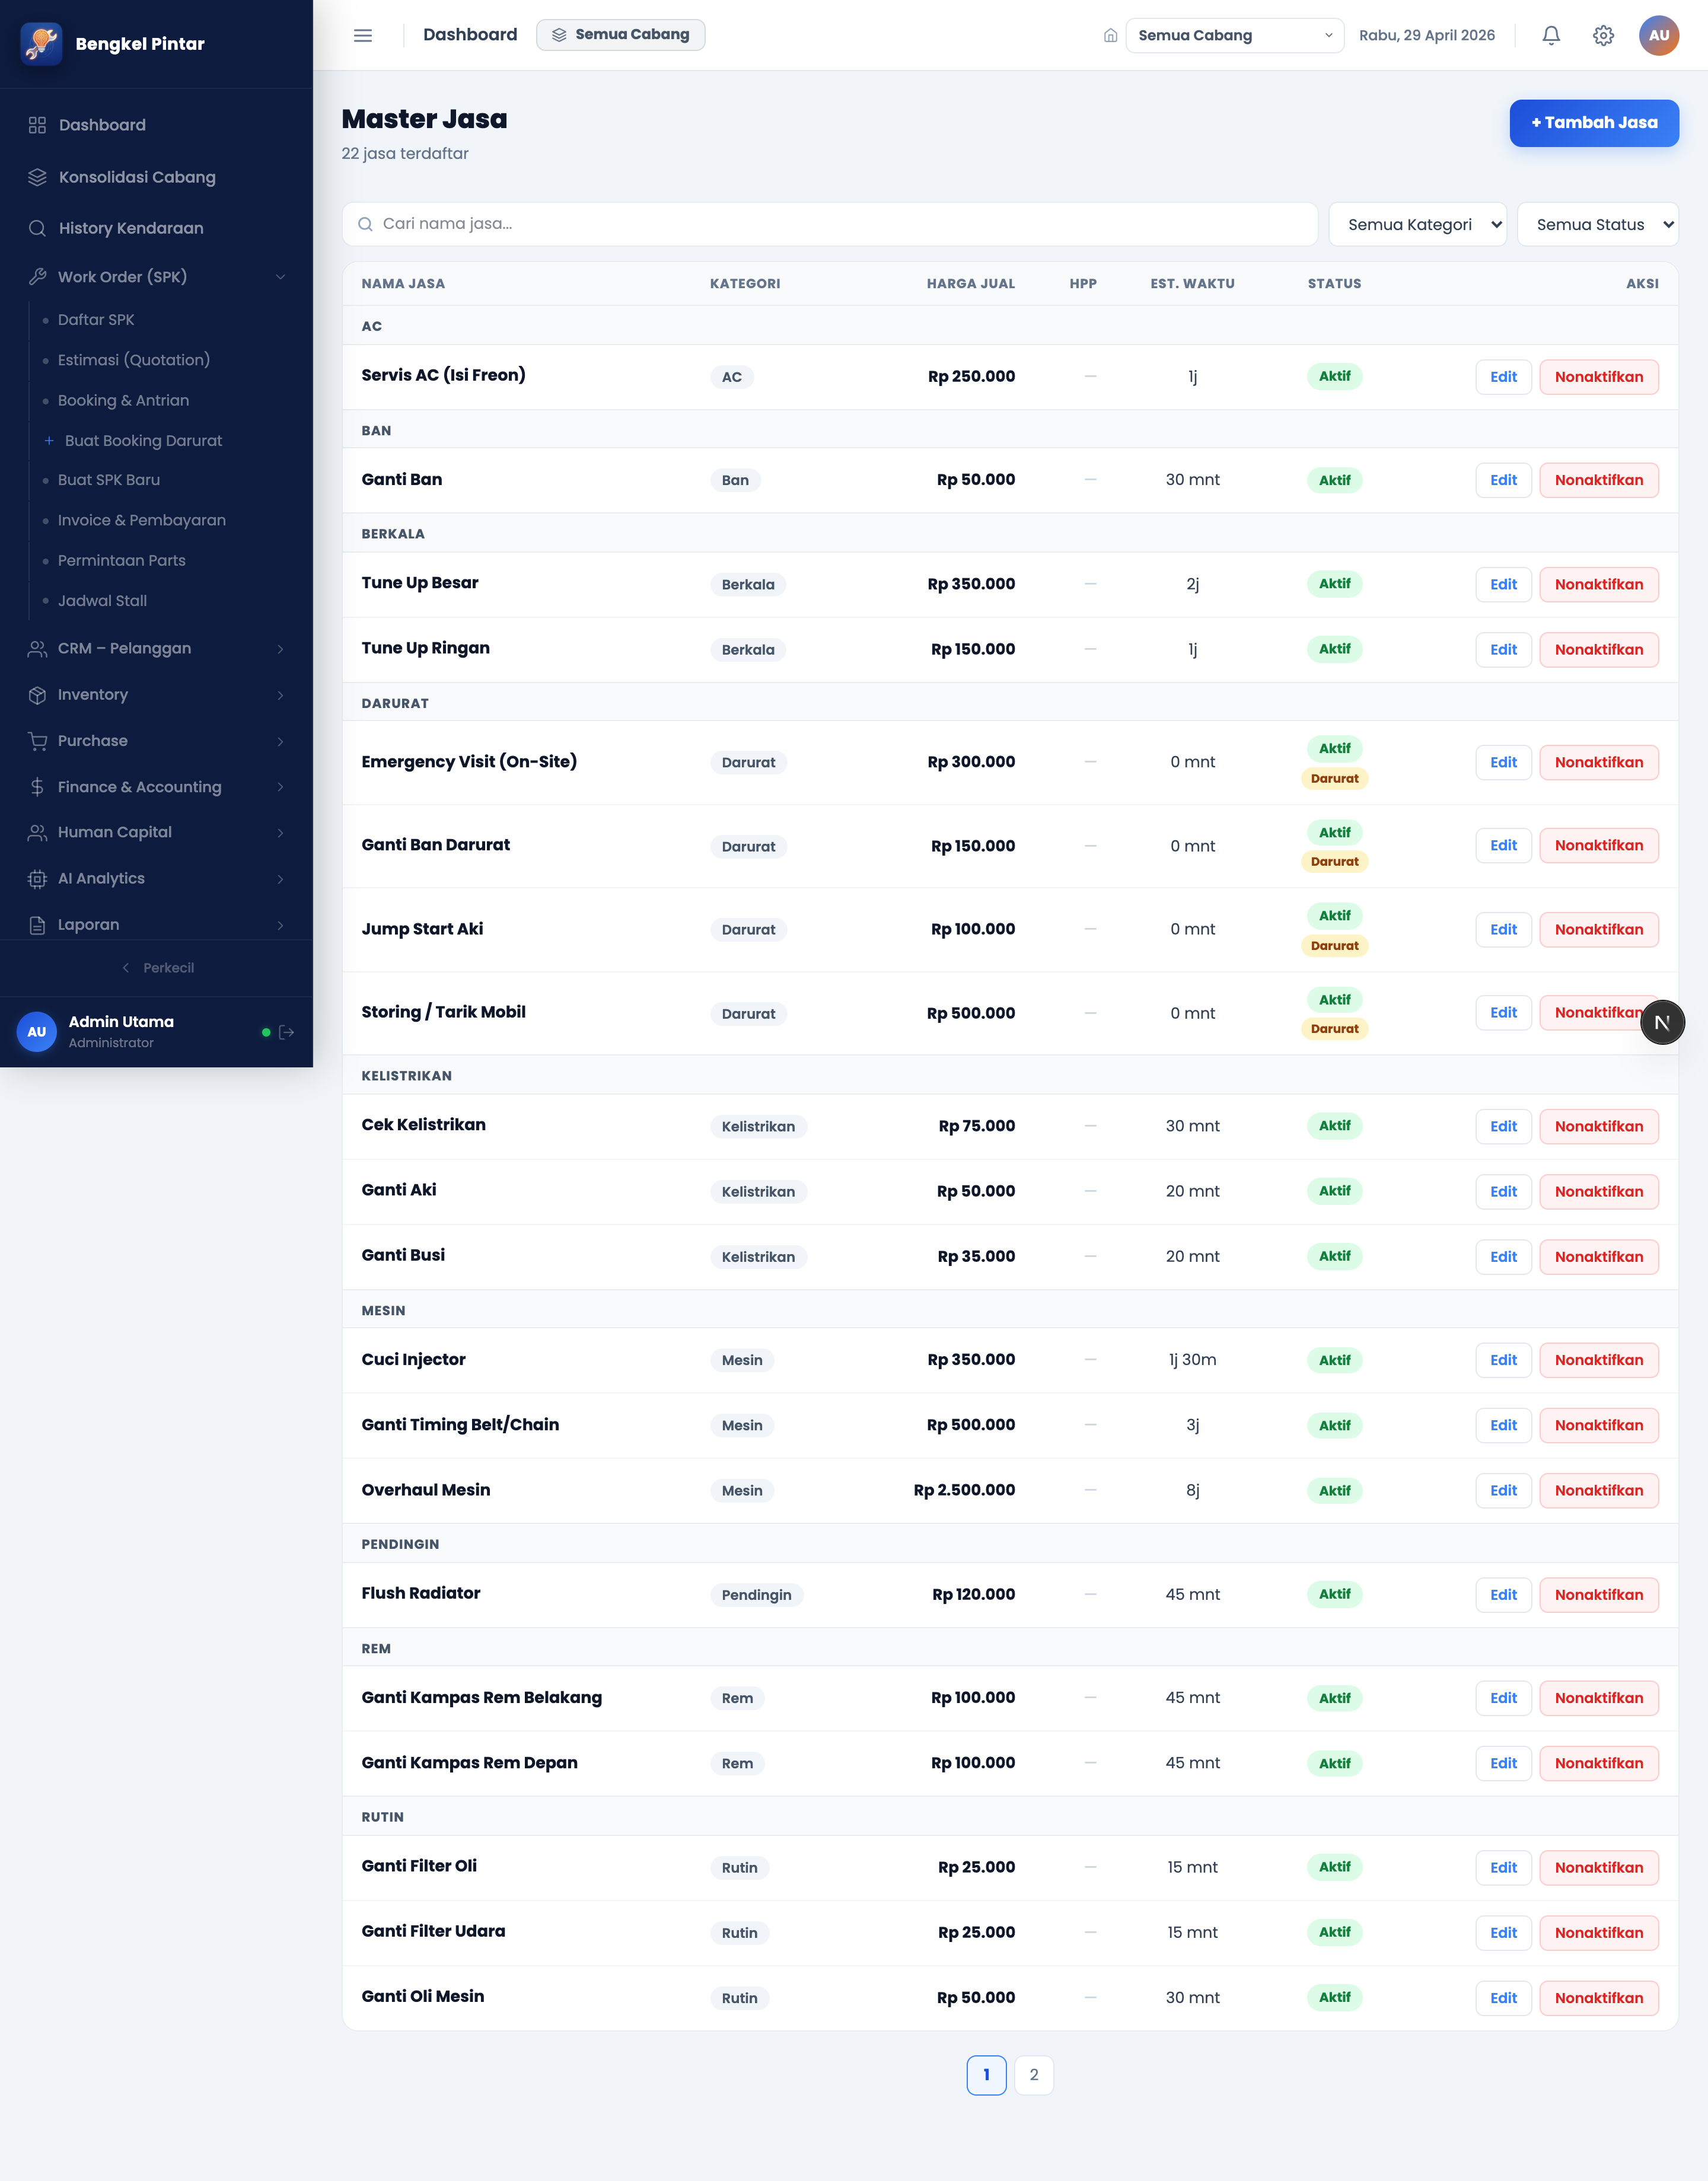
Task: Open the Semua Cabang branch selector
Action: click(1234, 35)
